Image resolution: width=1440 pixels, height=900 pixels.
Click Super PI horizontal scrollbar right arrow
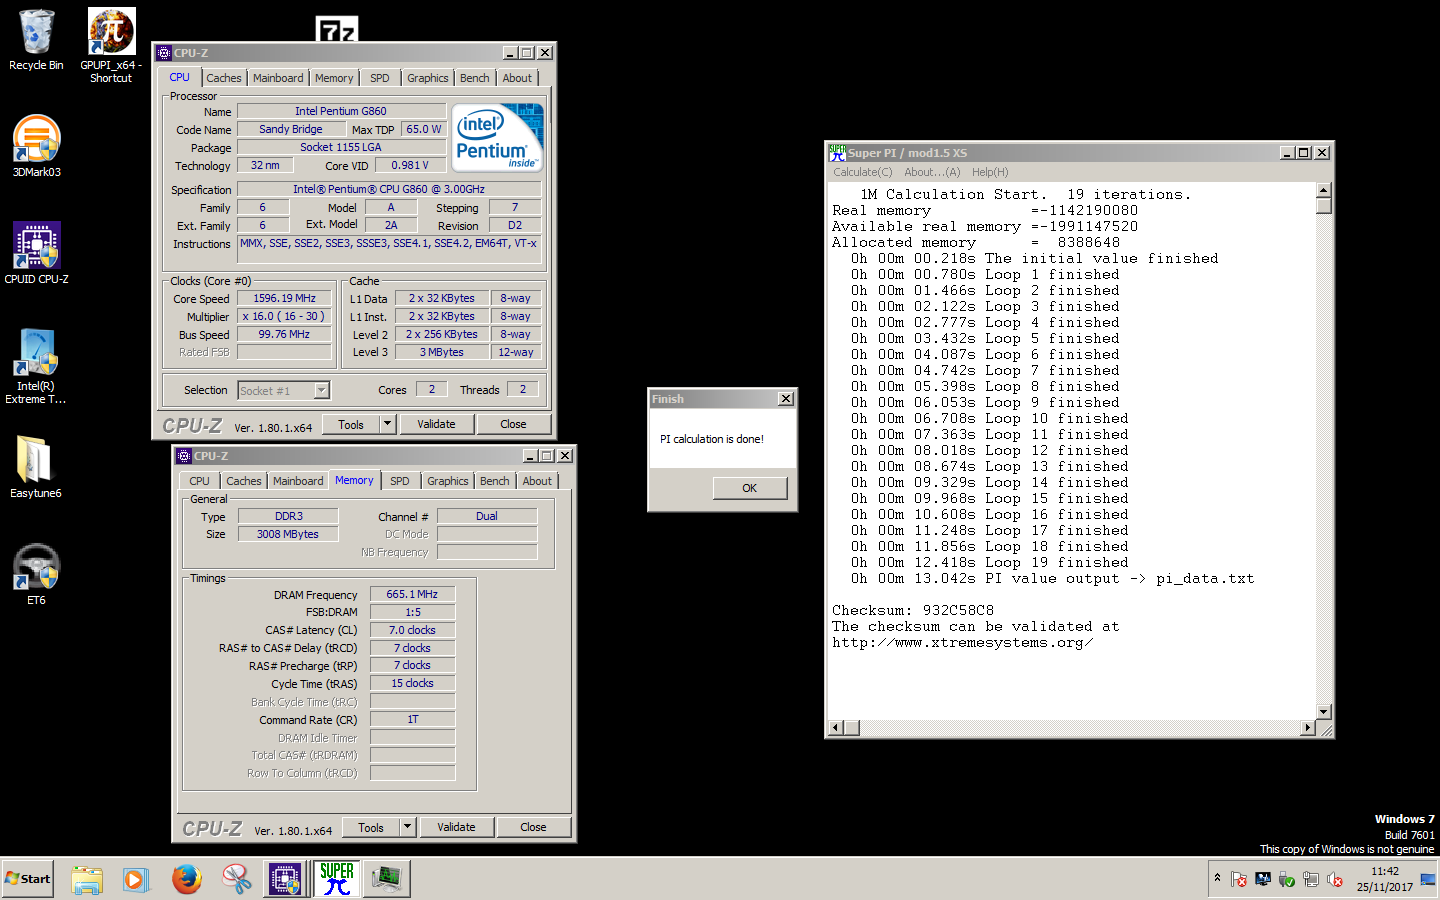[x=1308, y=728]
